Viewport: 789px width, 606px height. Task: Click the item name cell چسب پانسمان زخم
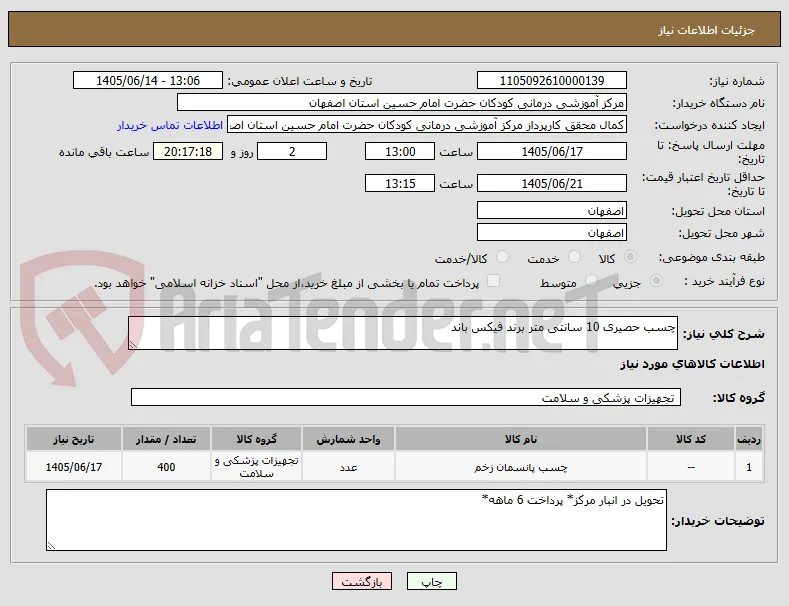click(521, 467)
